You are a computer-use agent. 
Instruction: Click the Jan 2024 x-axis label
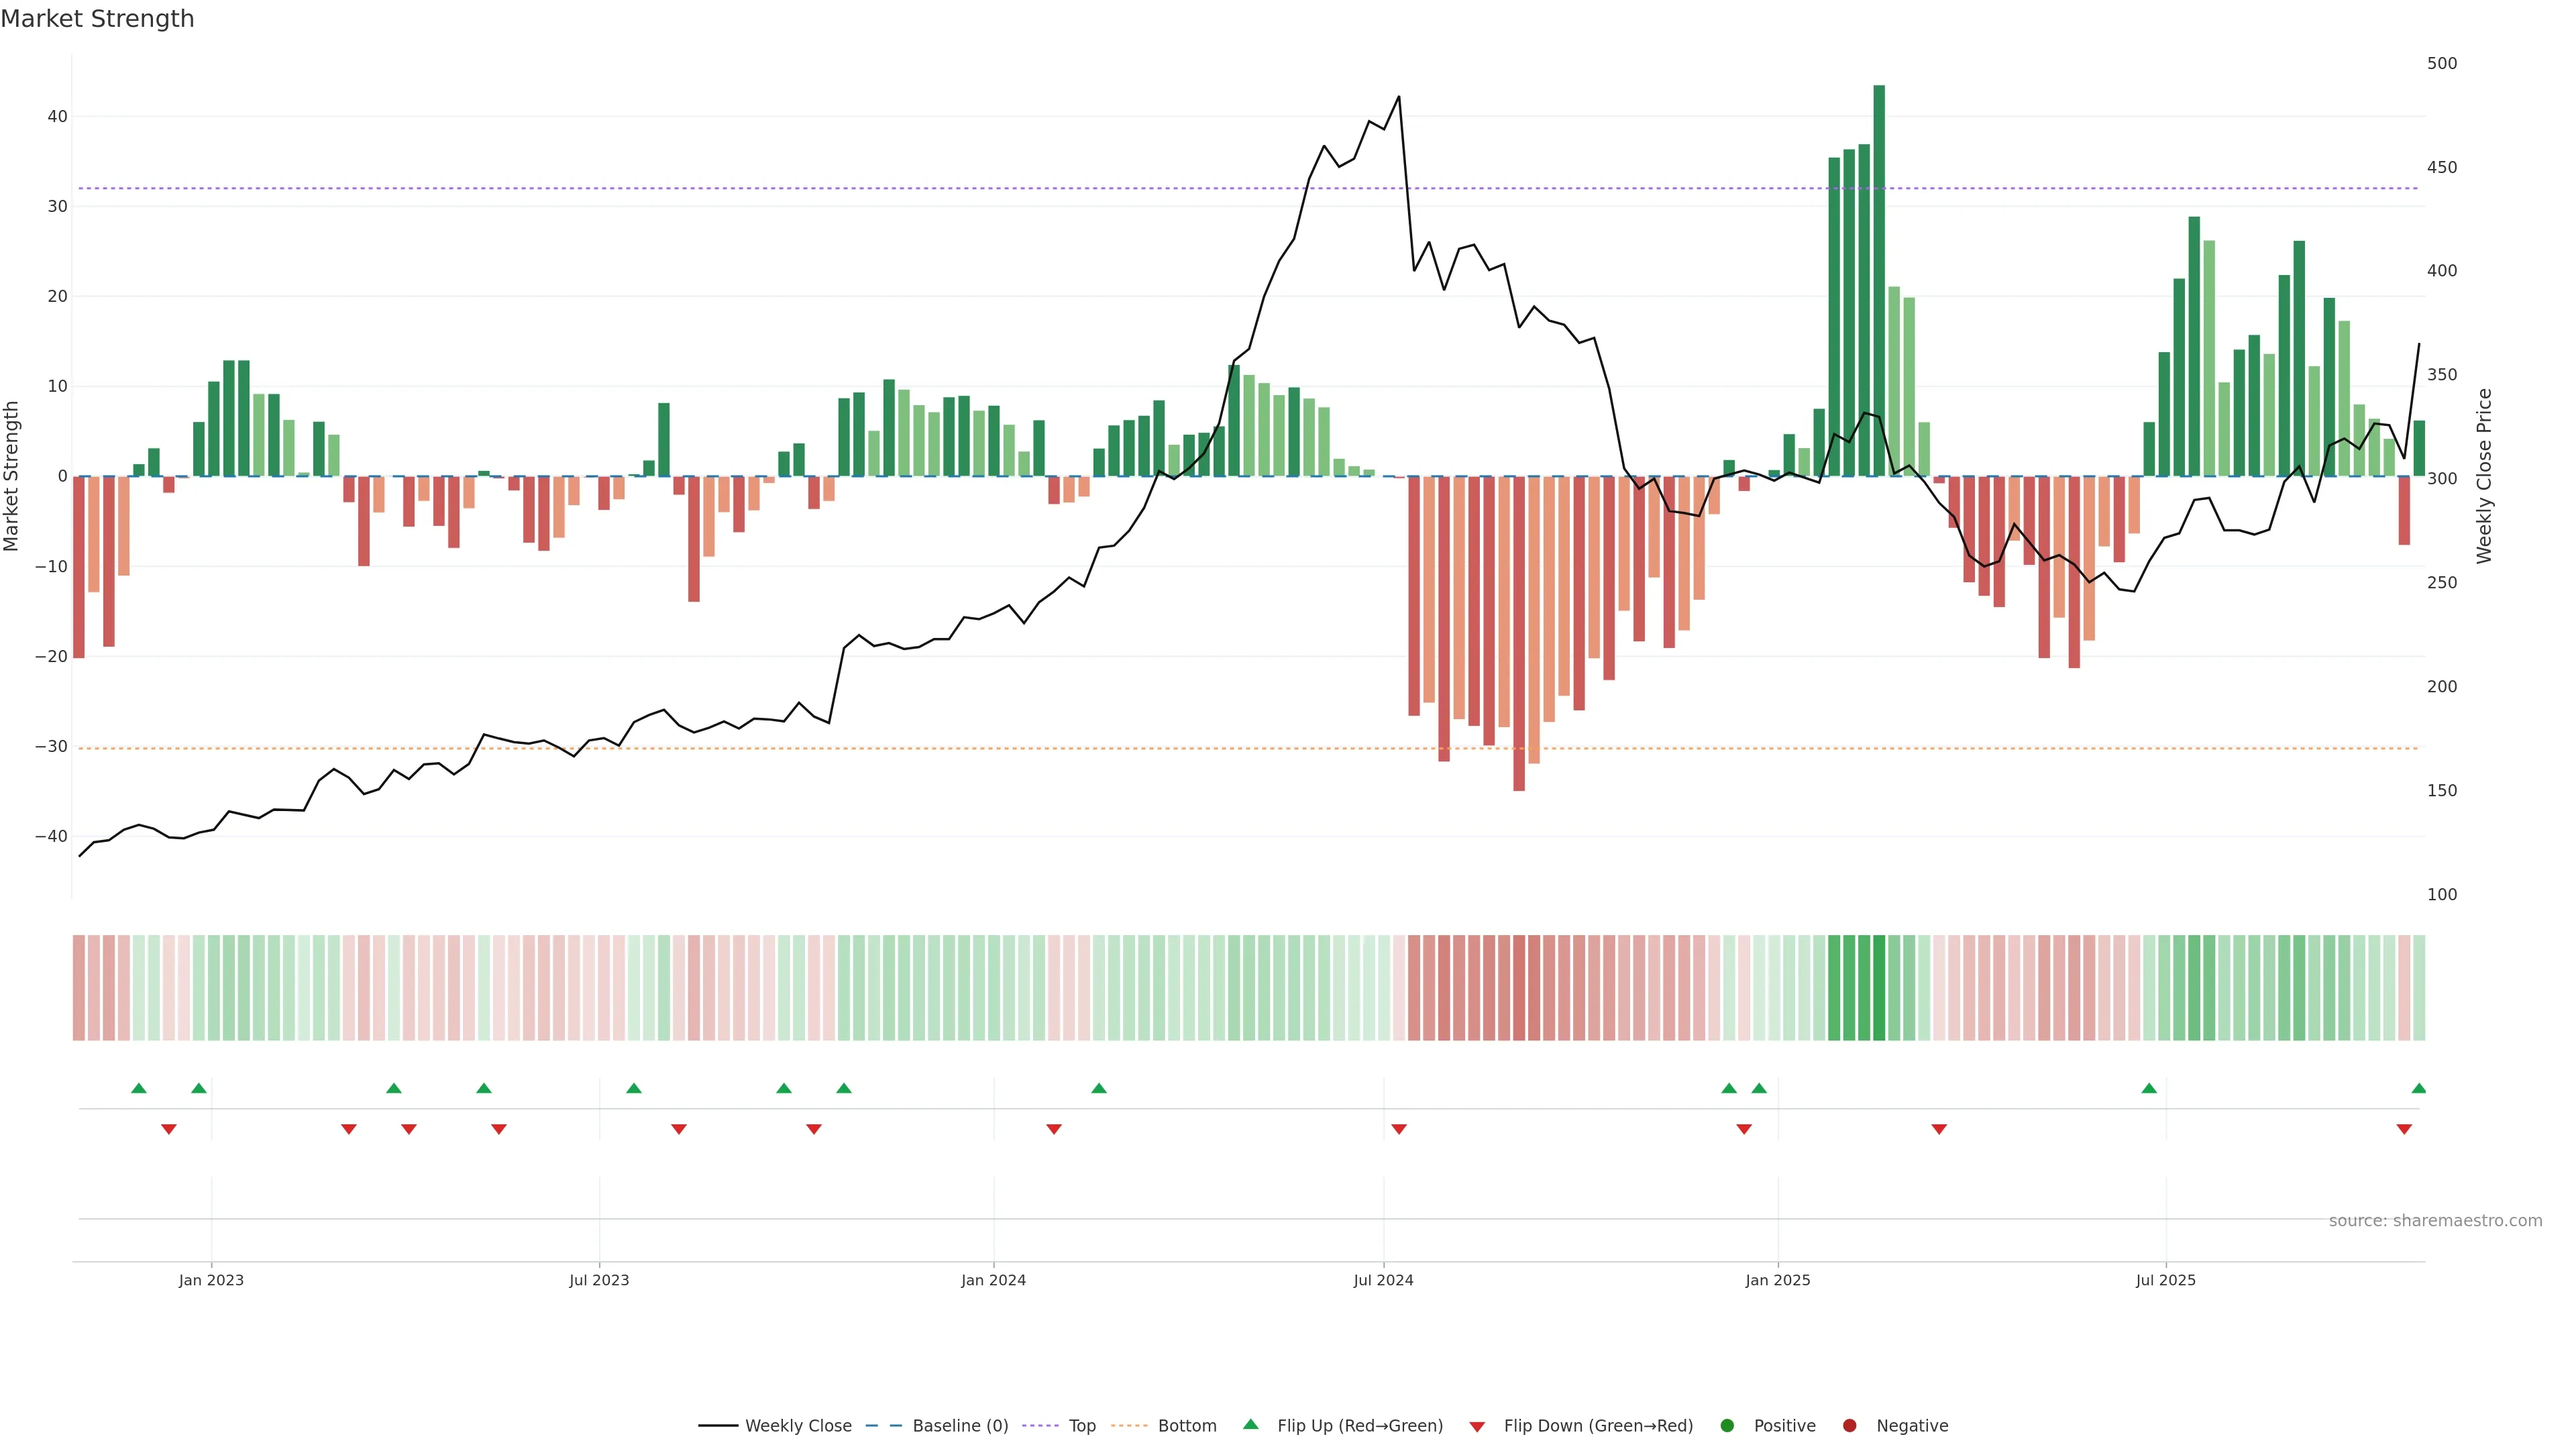[993, 1280]
